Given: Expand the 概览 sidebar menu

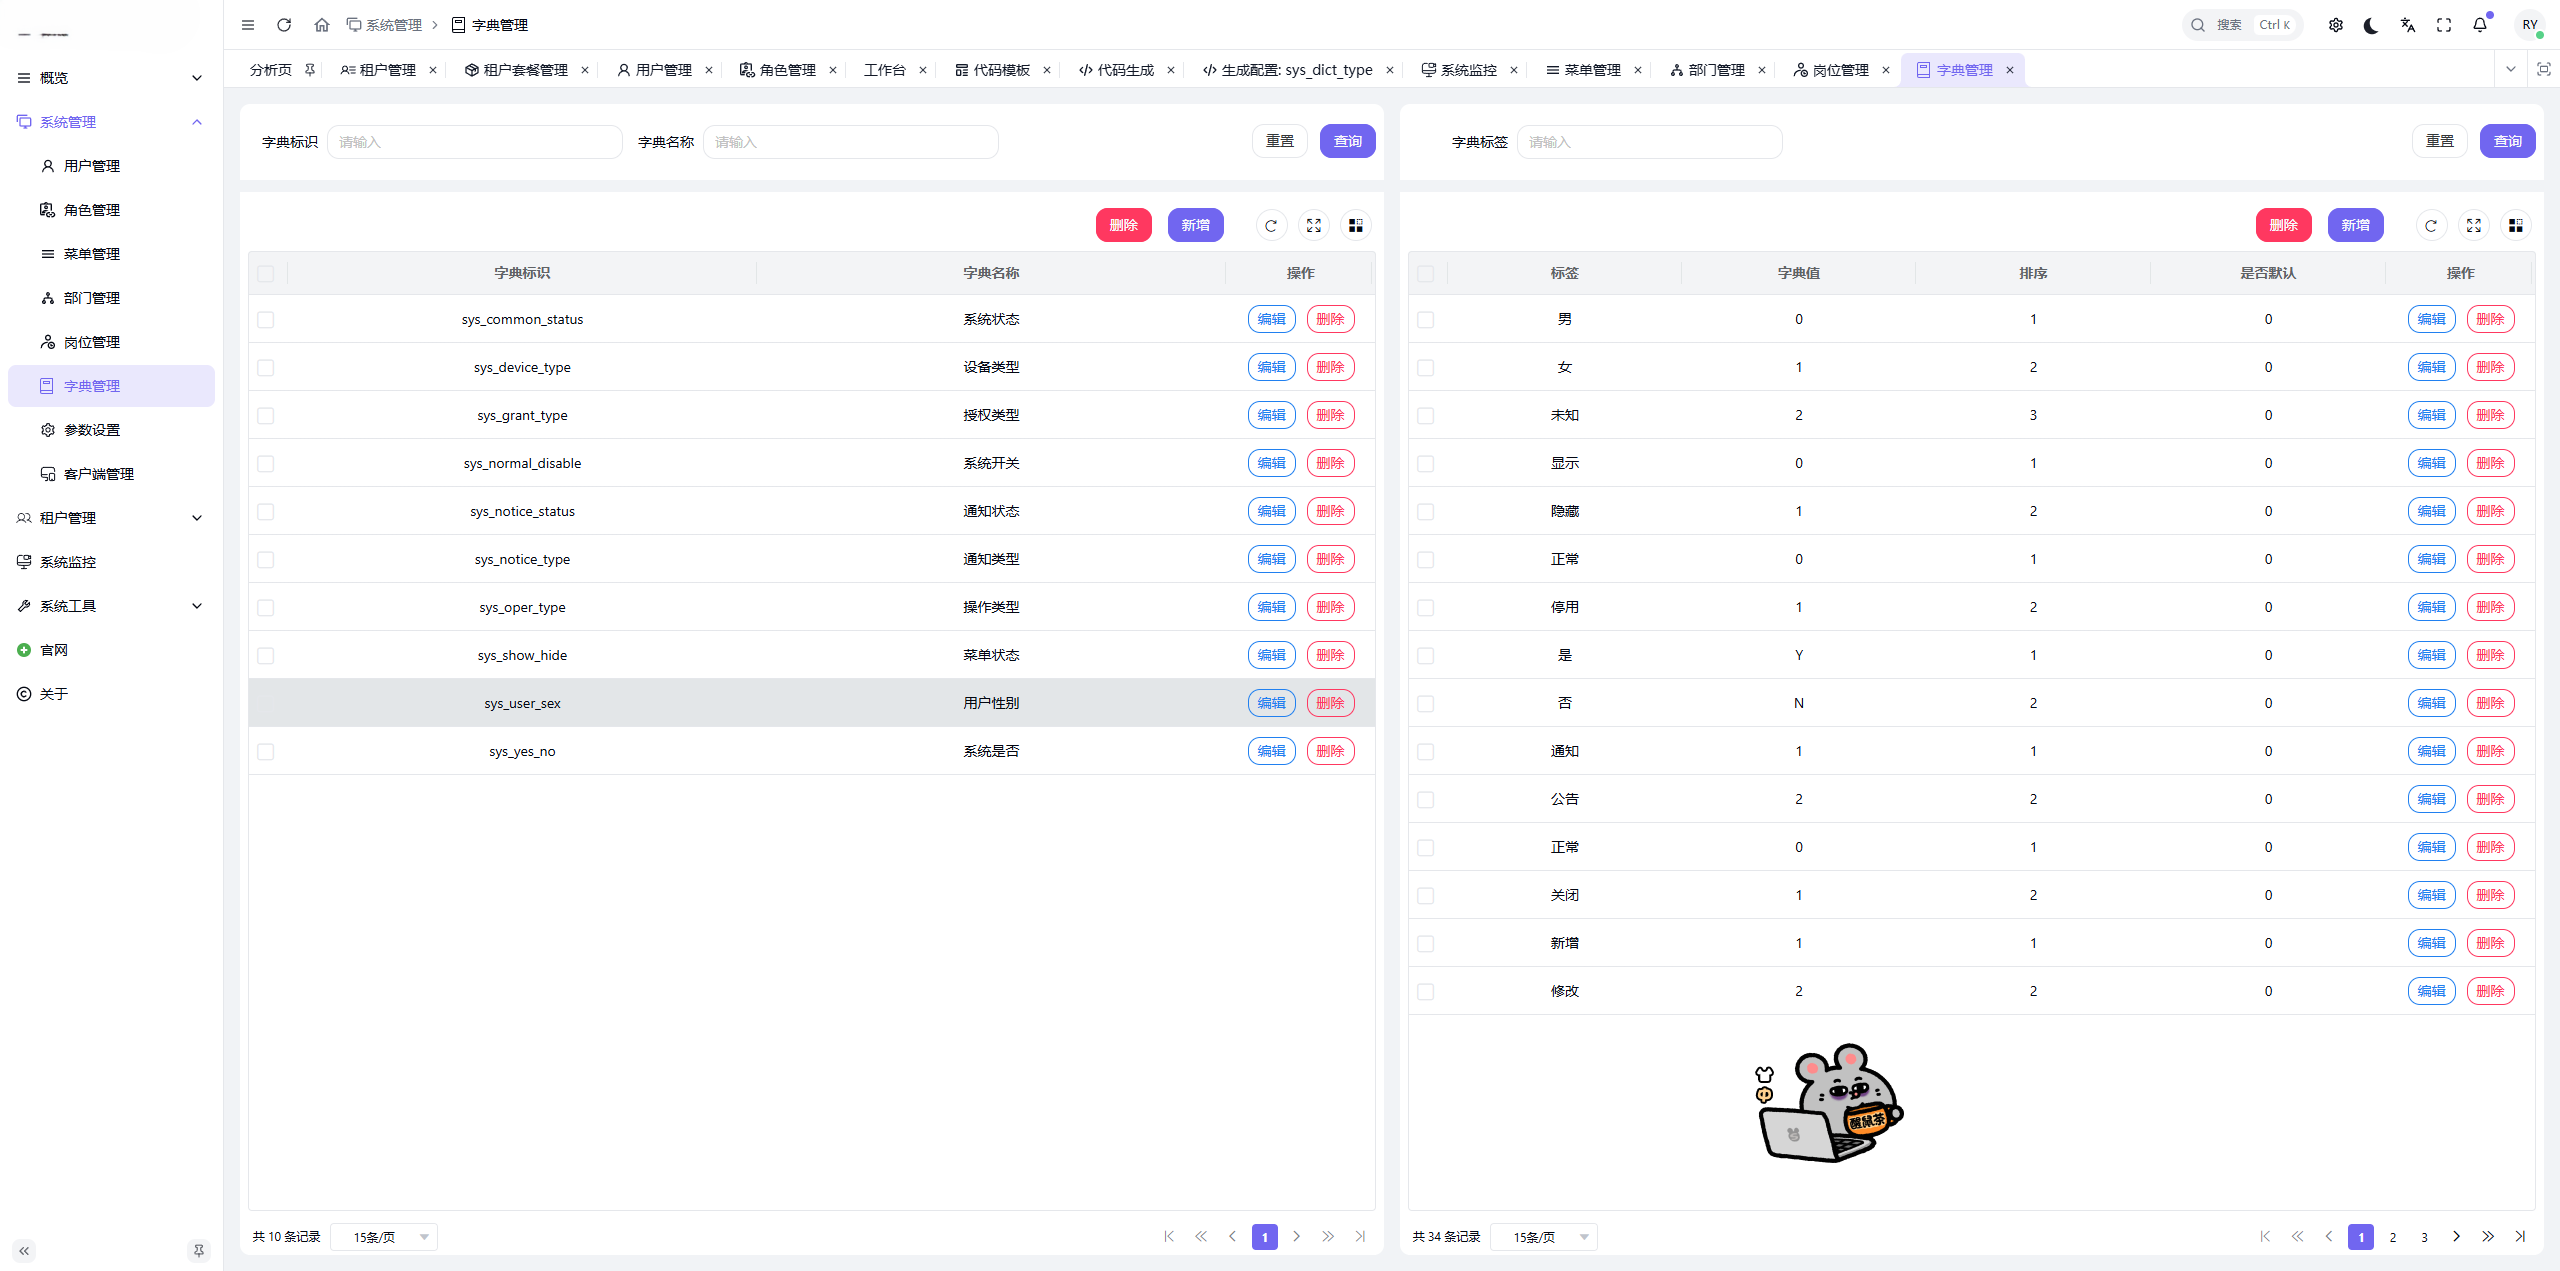Looking at the screenshot, I should (x=111, y=78).
